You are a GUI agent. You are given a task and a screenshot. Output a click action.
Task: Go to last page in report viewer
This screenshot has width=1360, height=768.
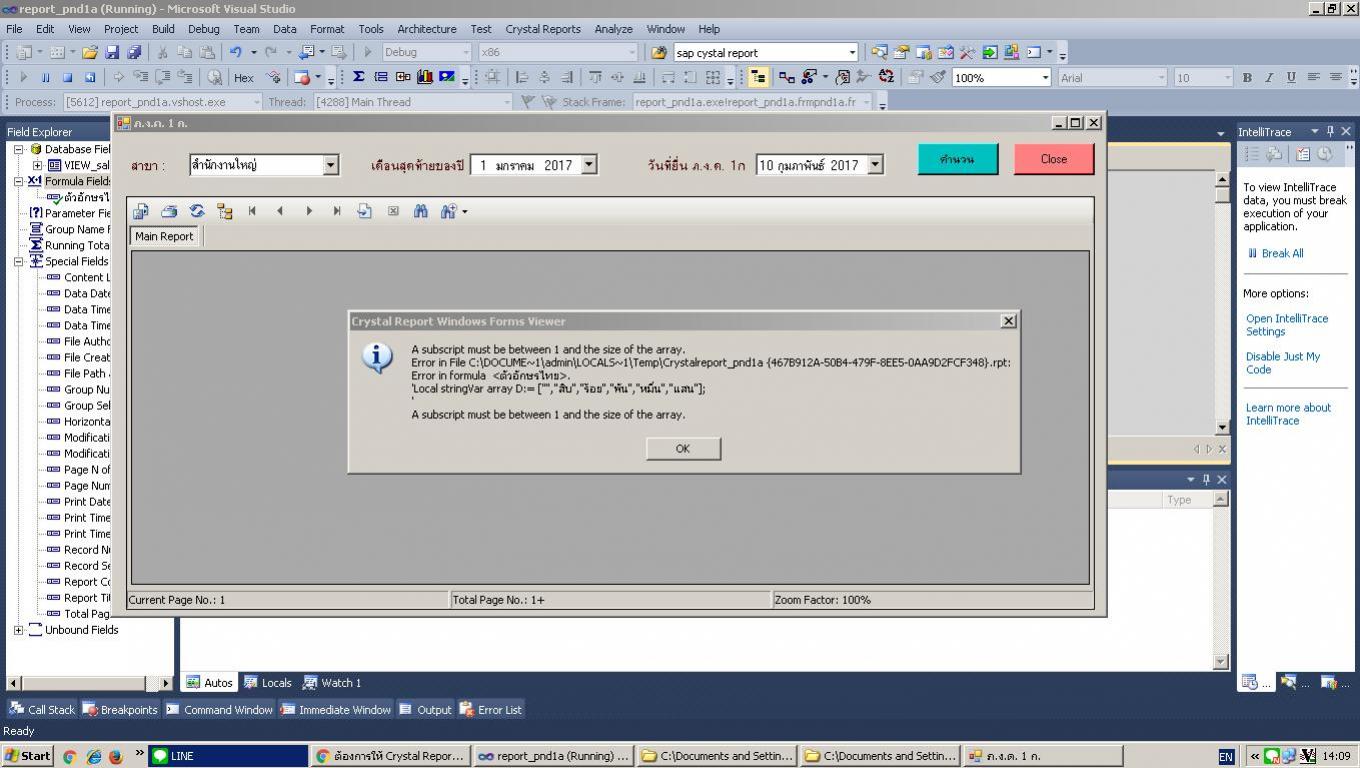(337, 211)
